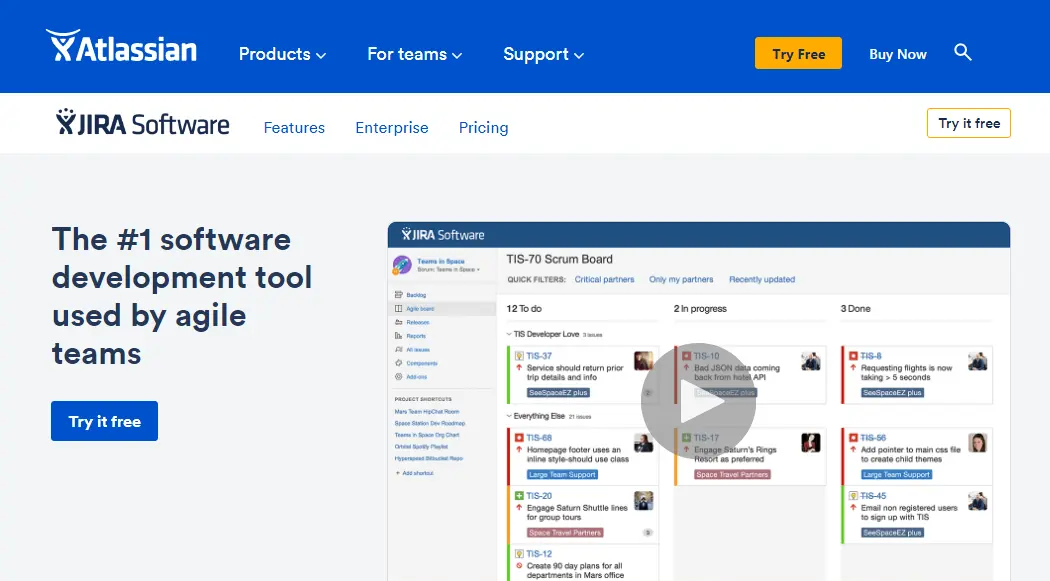Screen dimensions: 1050x581
Task: Open Orbital Spotify Playlist shortcut
Action: (x=421, y=446)
